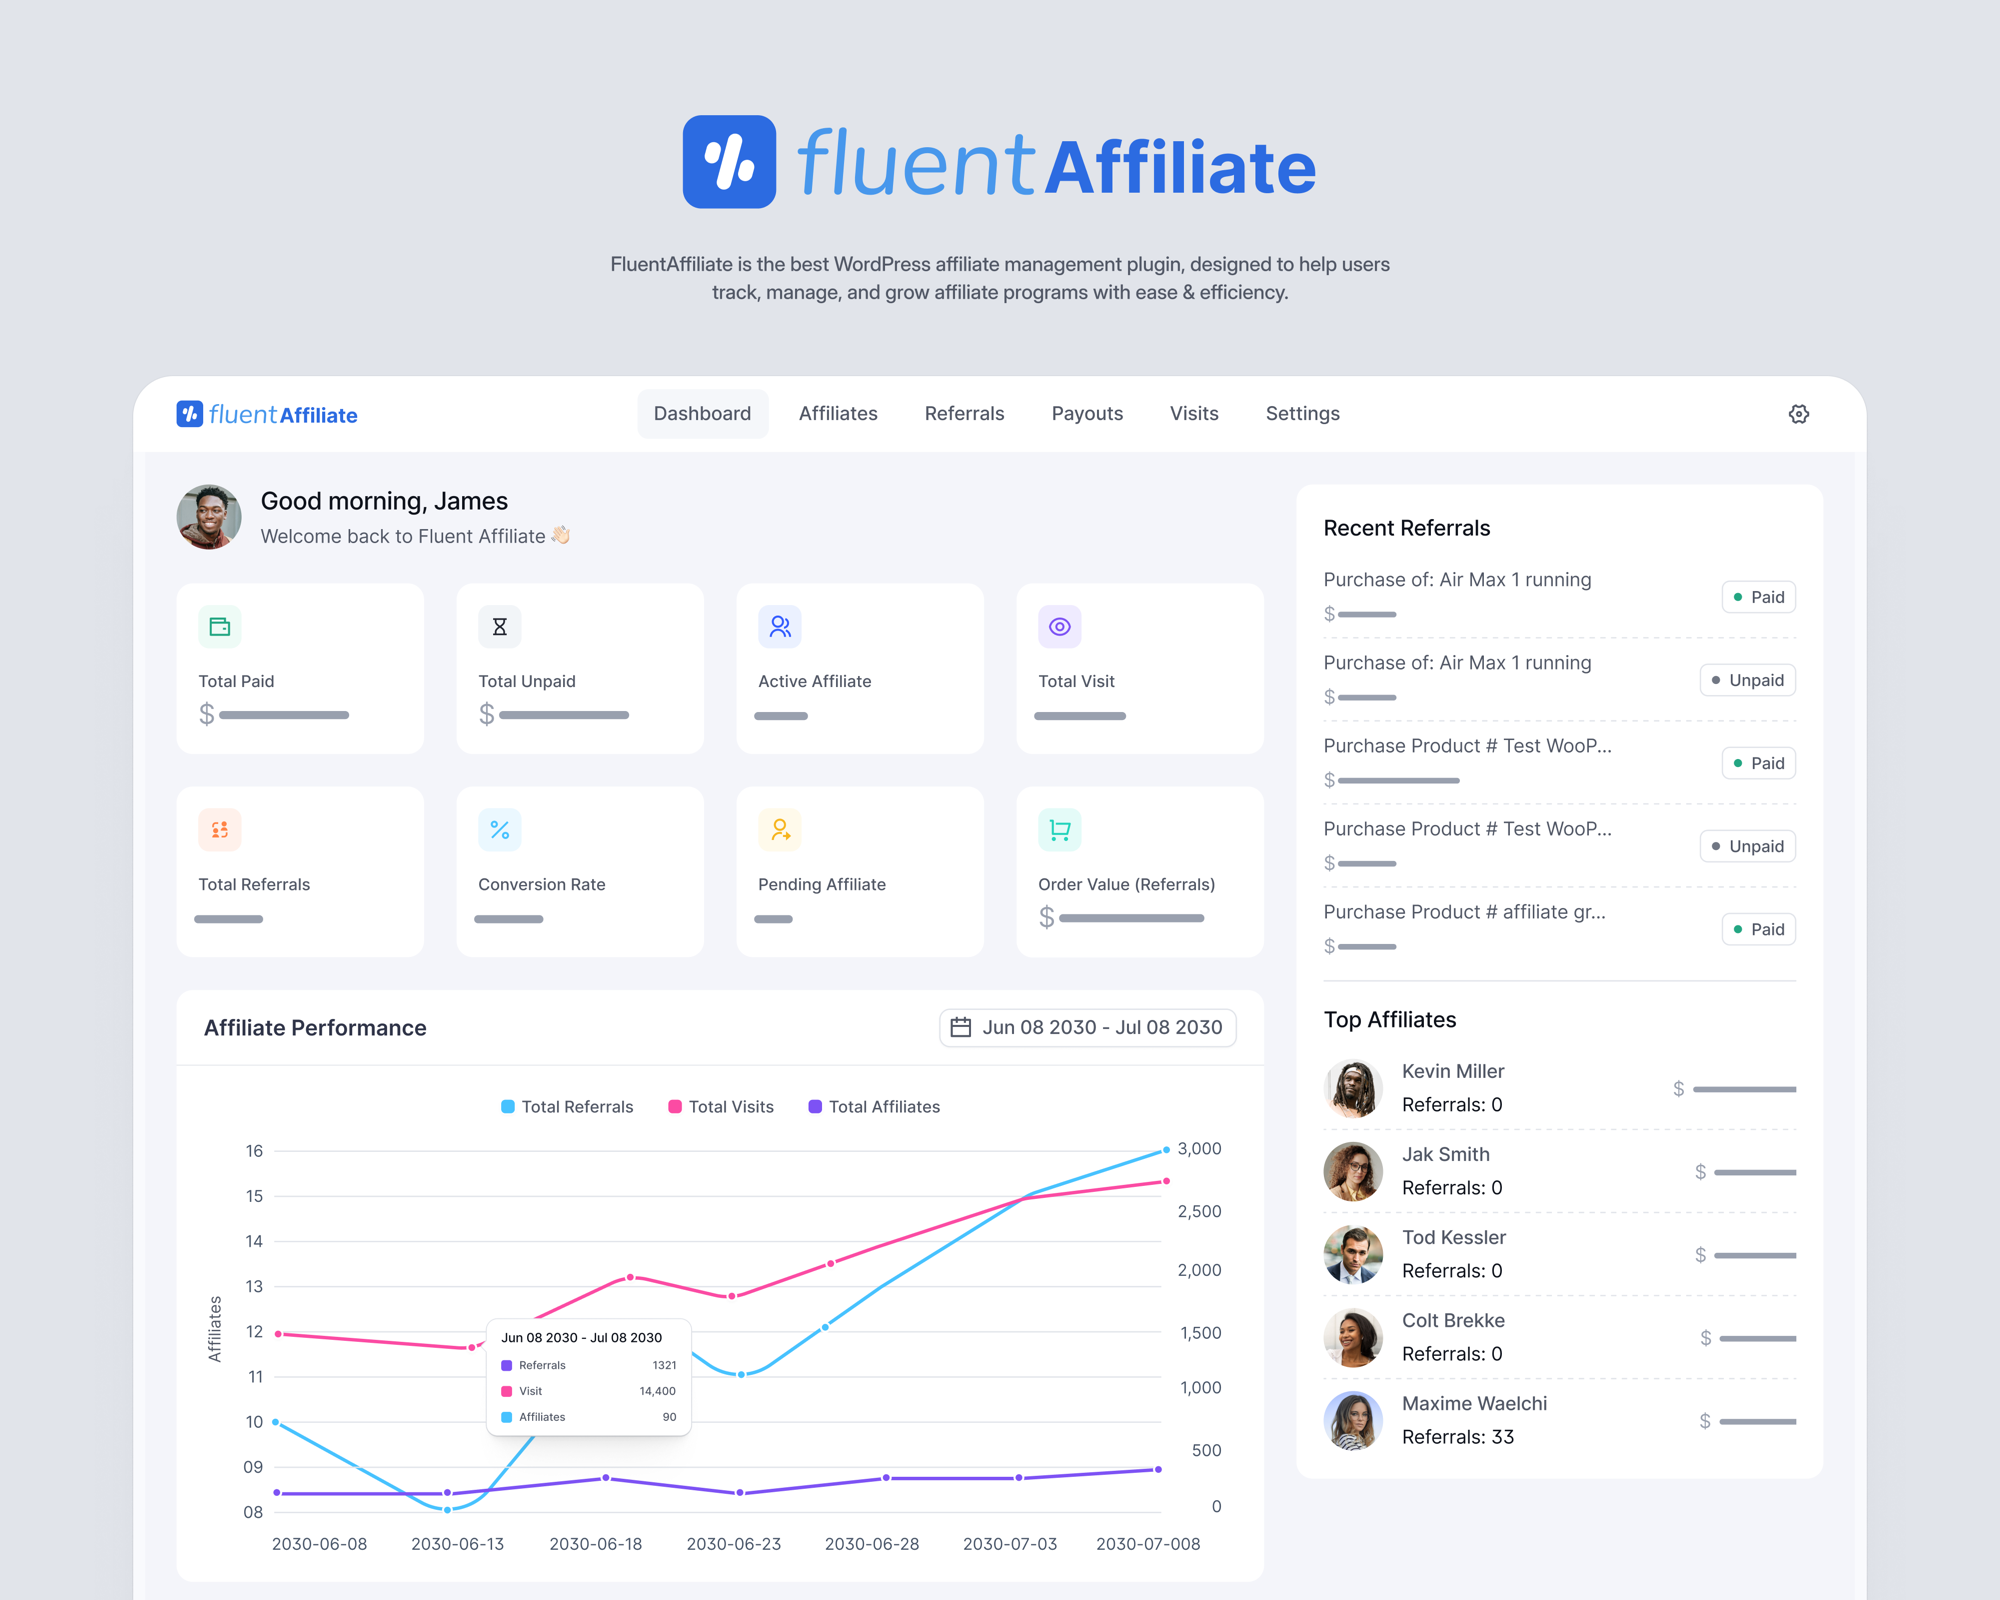Click the Total Visit eye icon
The height and width of the screenshot is (1600, 2000).
[x=1060, y=627]
